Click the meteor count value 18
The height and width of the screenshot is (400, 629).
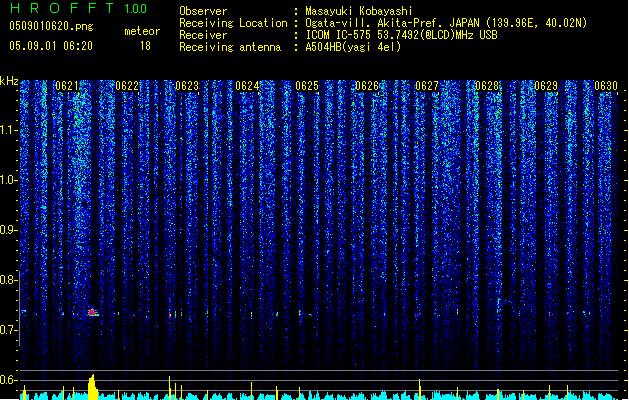tap(145, 46)
